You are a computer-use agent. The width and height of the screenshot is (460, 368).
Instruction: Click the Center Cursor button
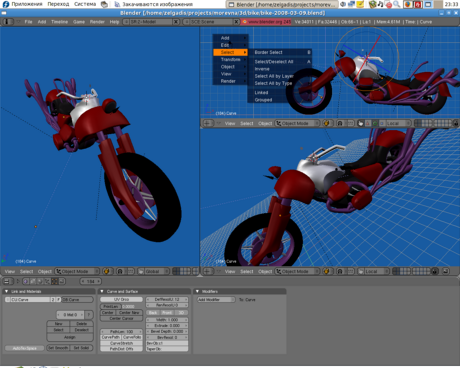[121, 319]
